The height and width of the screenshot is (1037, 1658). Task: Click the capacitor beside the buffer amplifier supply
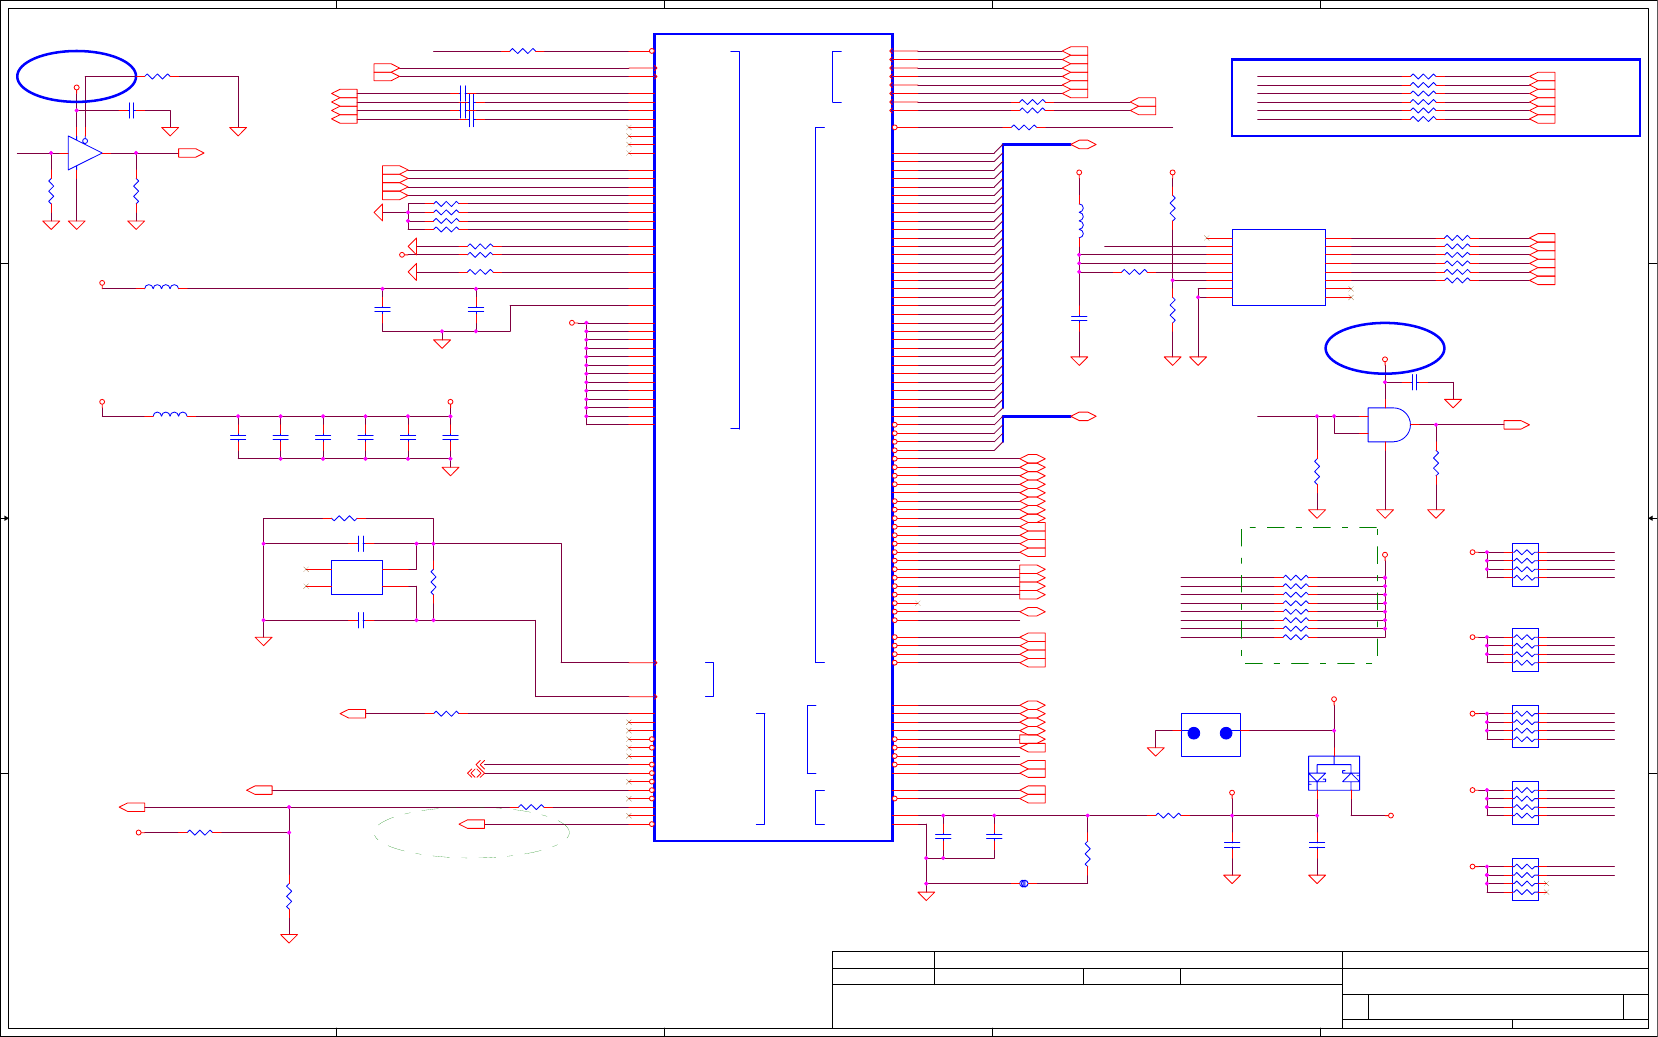point(131,110)
